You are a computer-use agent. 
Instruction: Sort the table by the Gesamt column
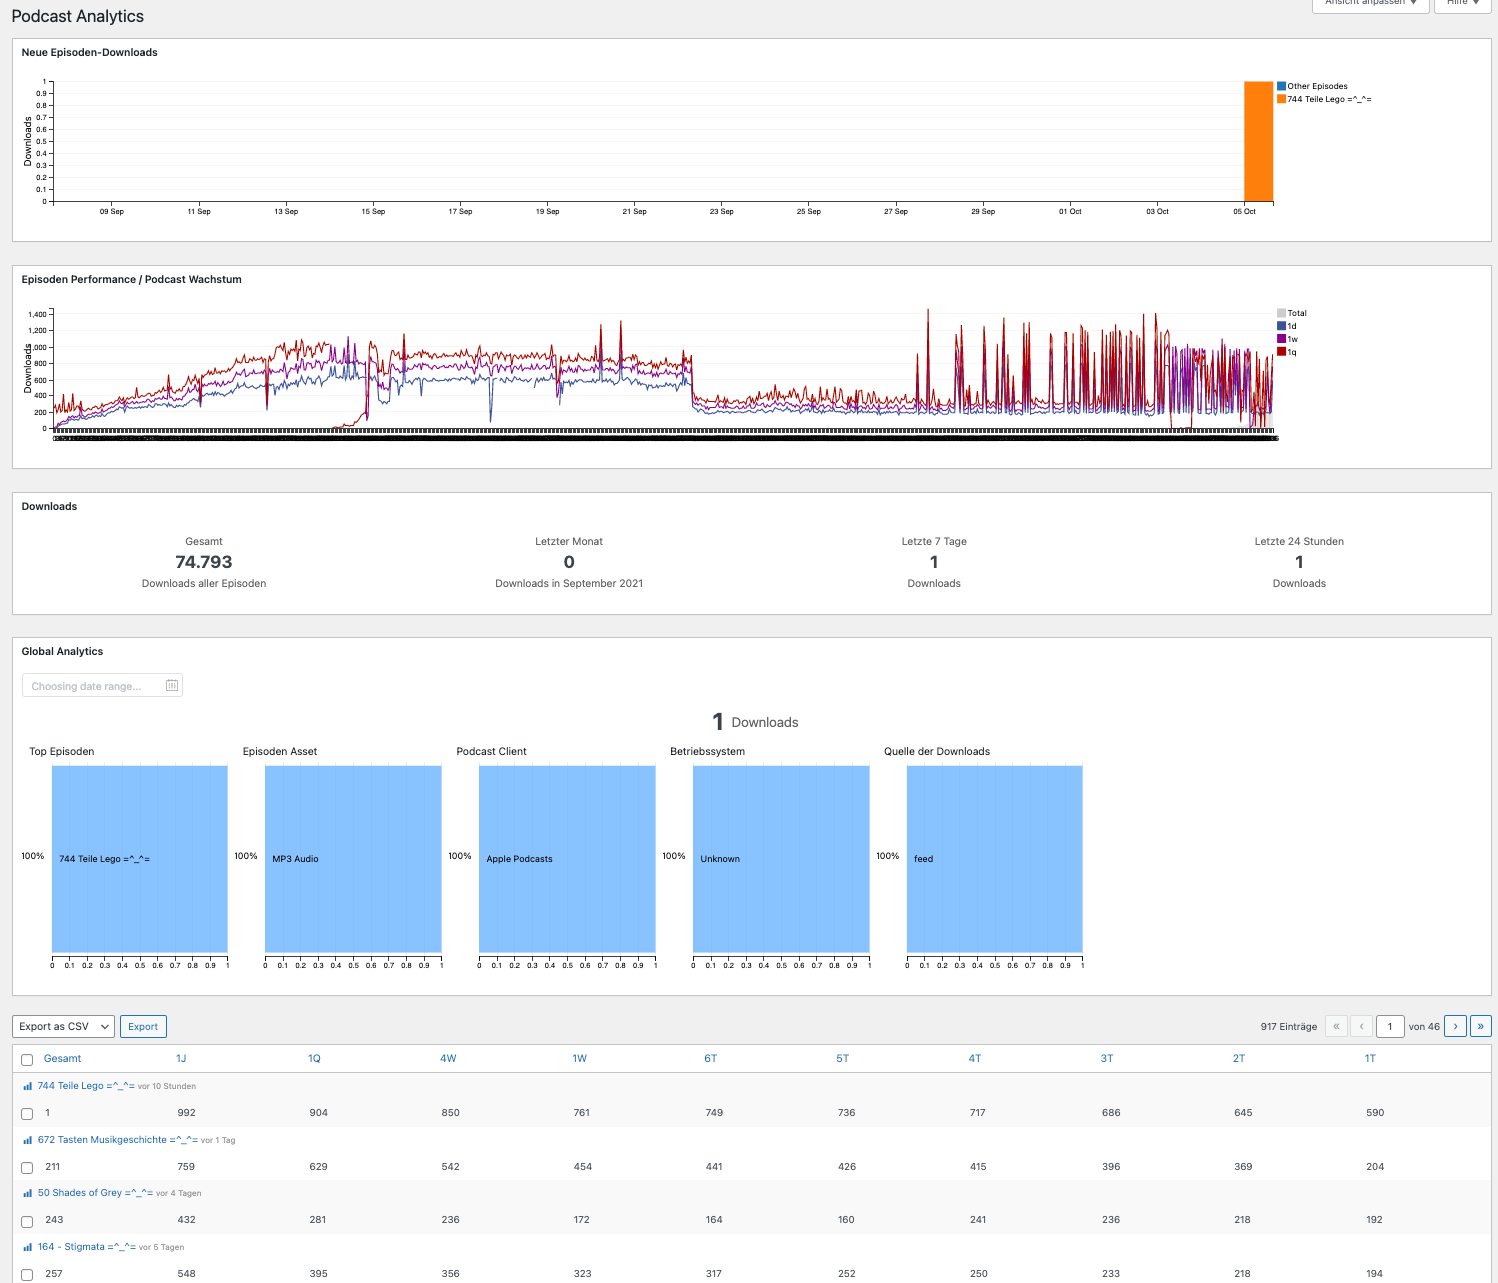62,1058
